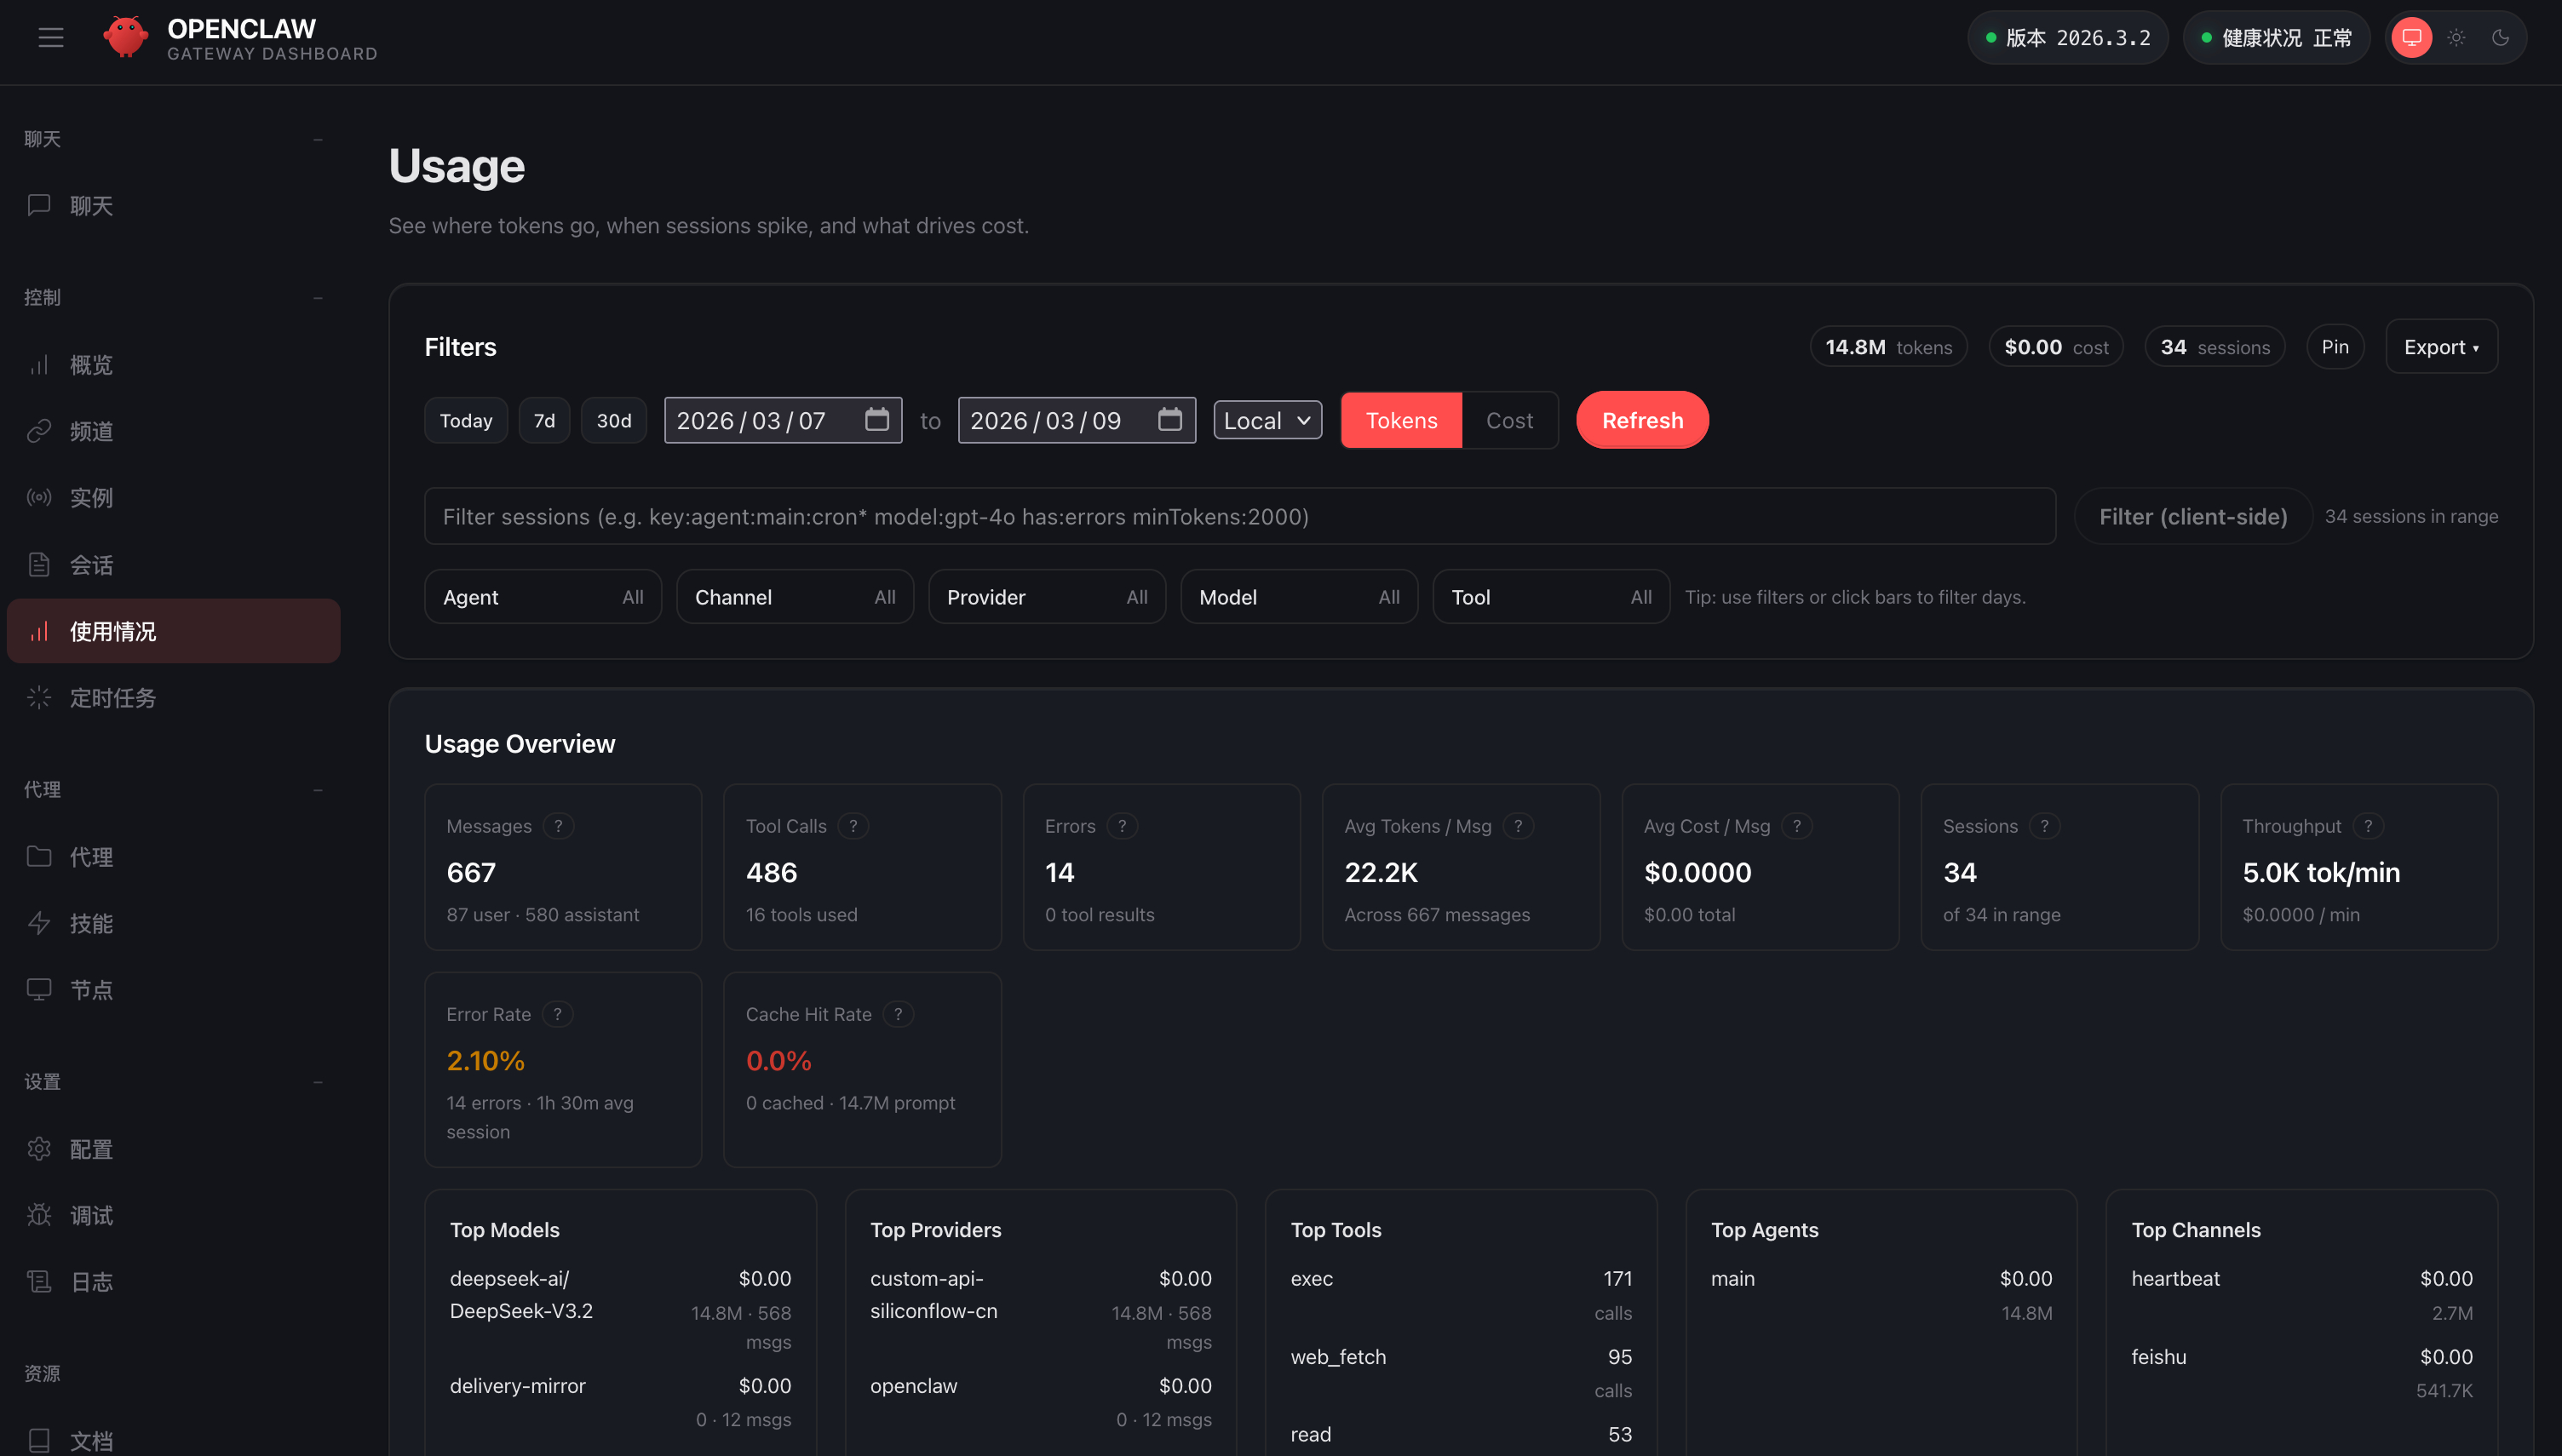Open calendar picker for end date
The image size is (2562, 1456).
tap(1170, 420)
